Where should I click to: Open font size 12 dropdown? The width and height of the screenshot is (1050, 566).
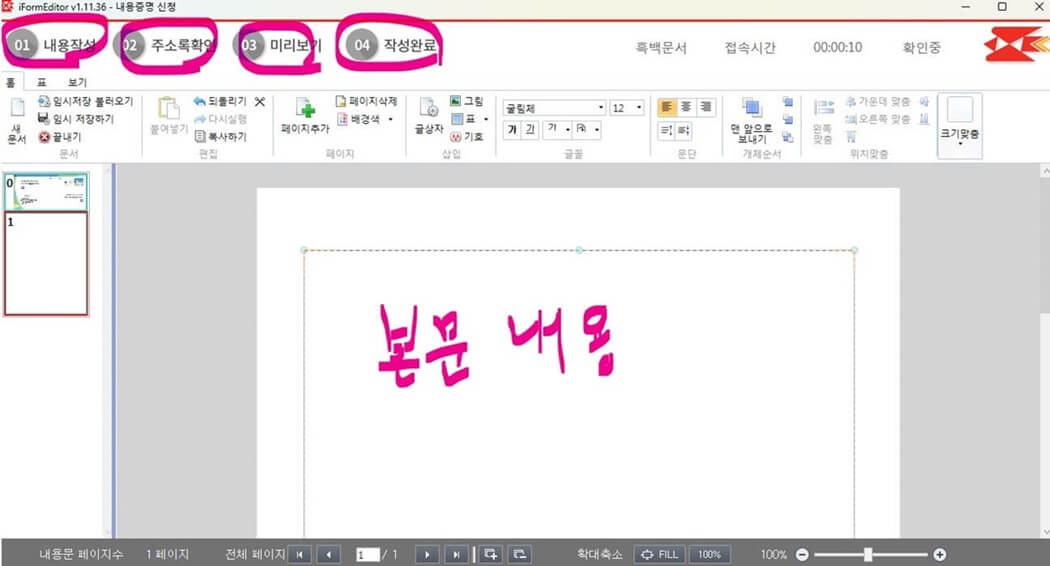click(639, 108)
